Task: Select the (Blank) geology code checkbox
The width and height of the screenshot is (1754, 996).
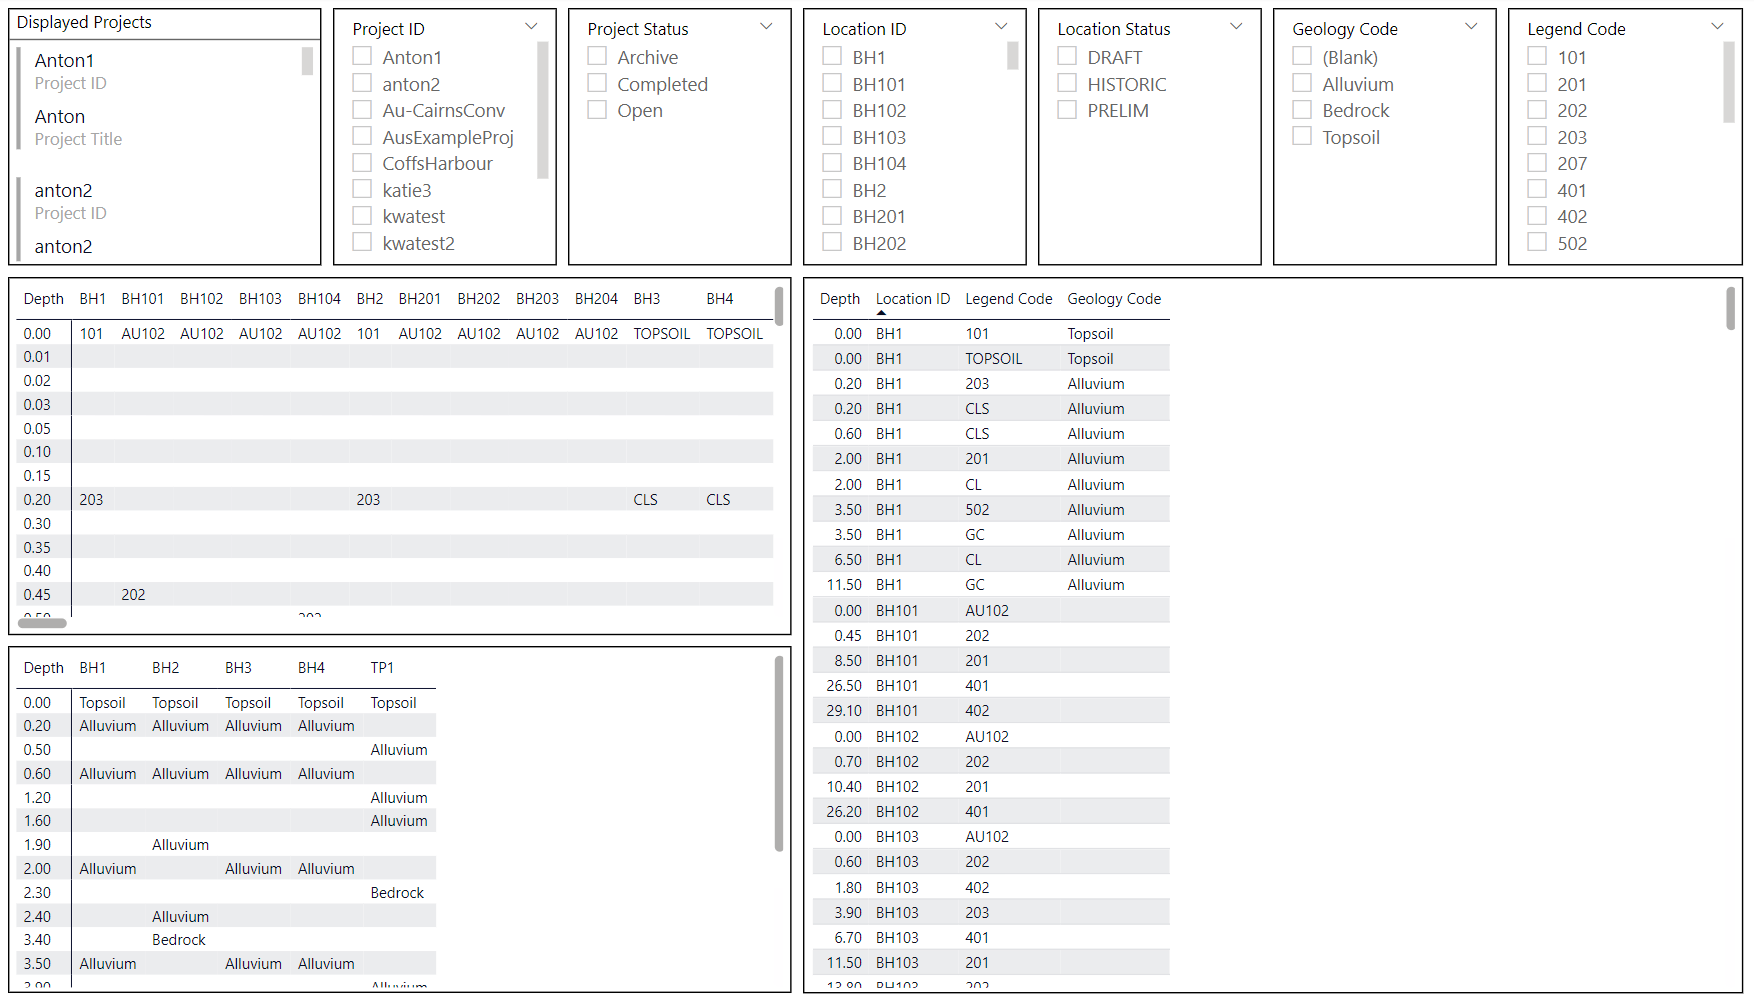Action: (1302, 57)
